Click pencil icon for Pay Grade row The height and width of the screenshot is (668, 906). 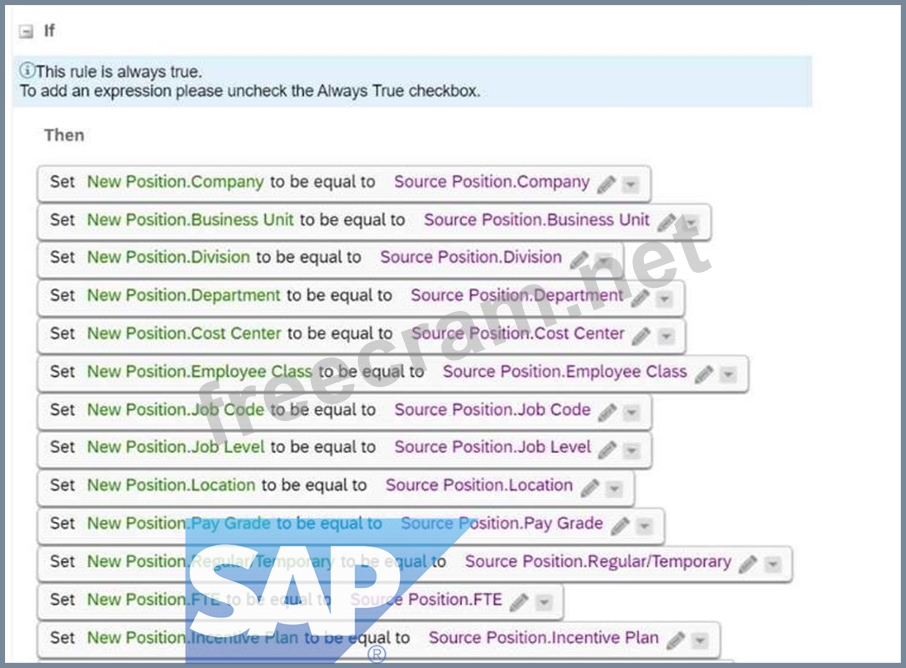point(620,526)
